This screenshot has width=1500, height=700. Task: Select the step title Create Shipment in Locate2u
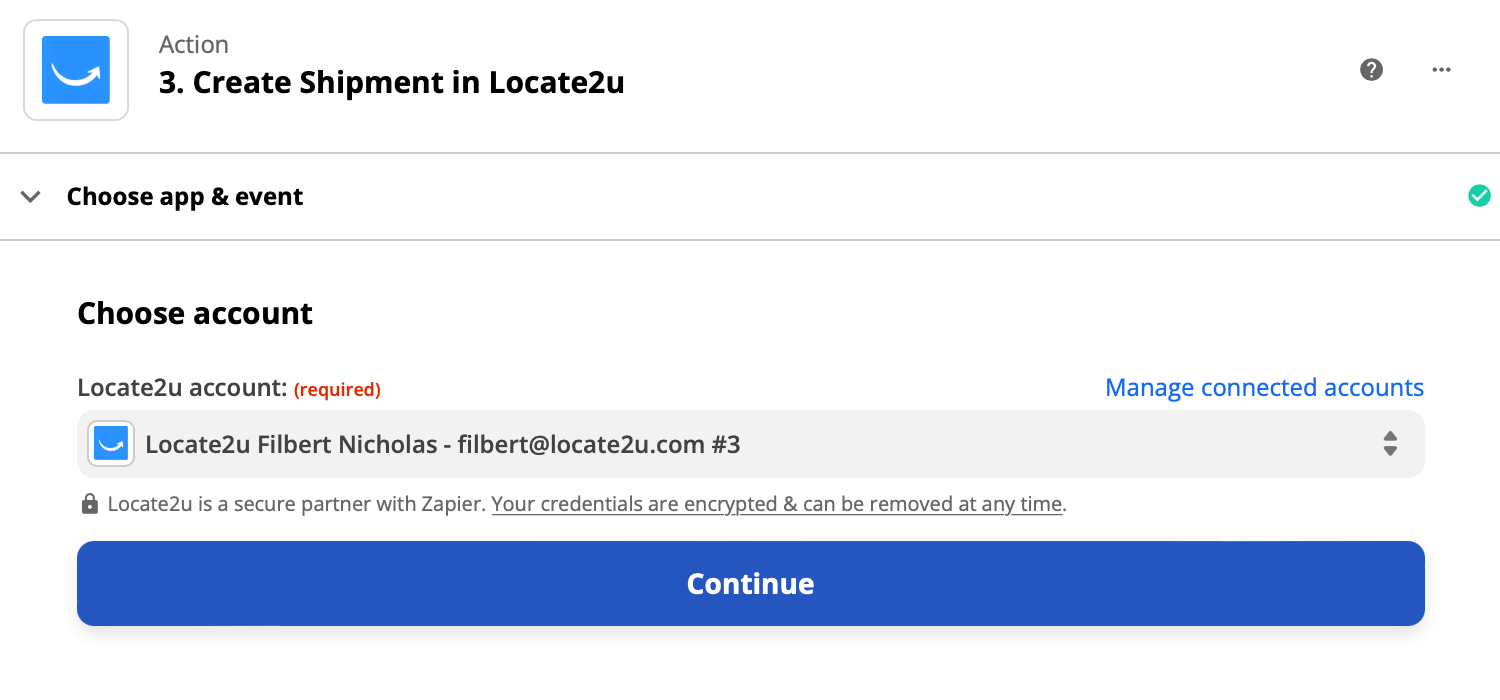coord(392,83)
